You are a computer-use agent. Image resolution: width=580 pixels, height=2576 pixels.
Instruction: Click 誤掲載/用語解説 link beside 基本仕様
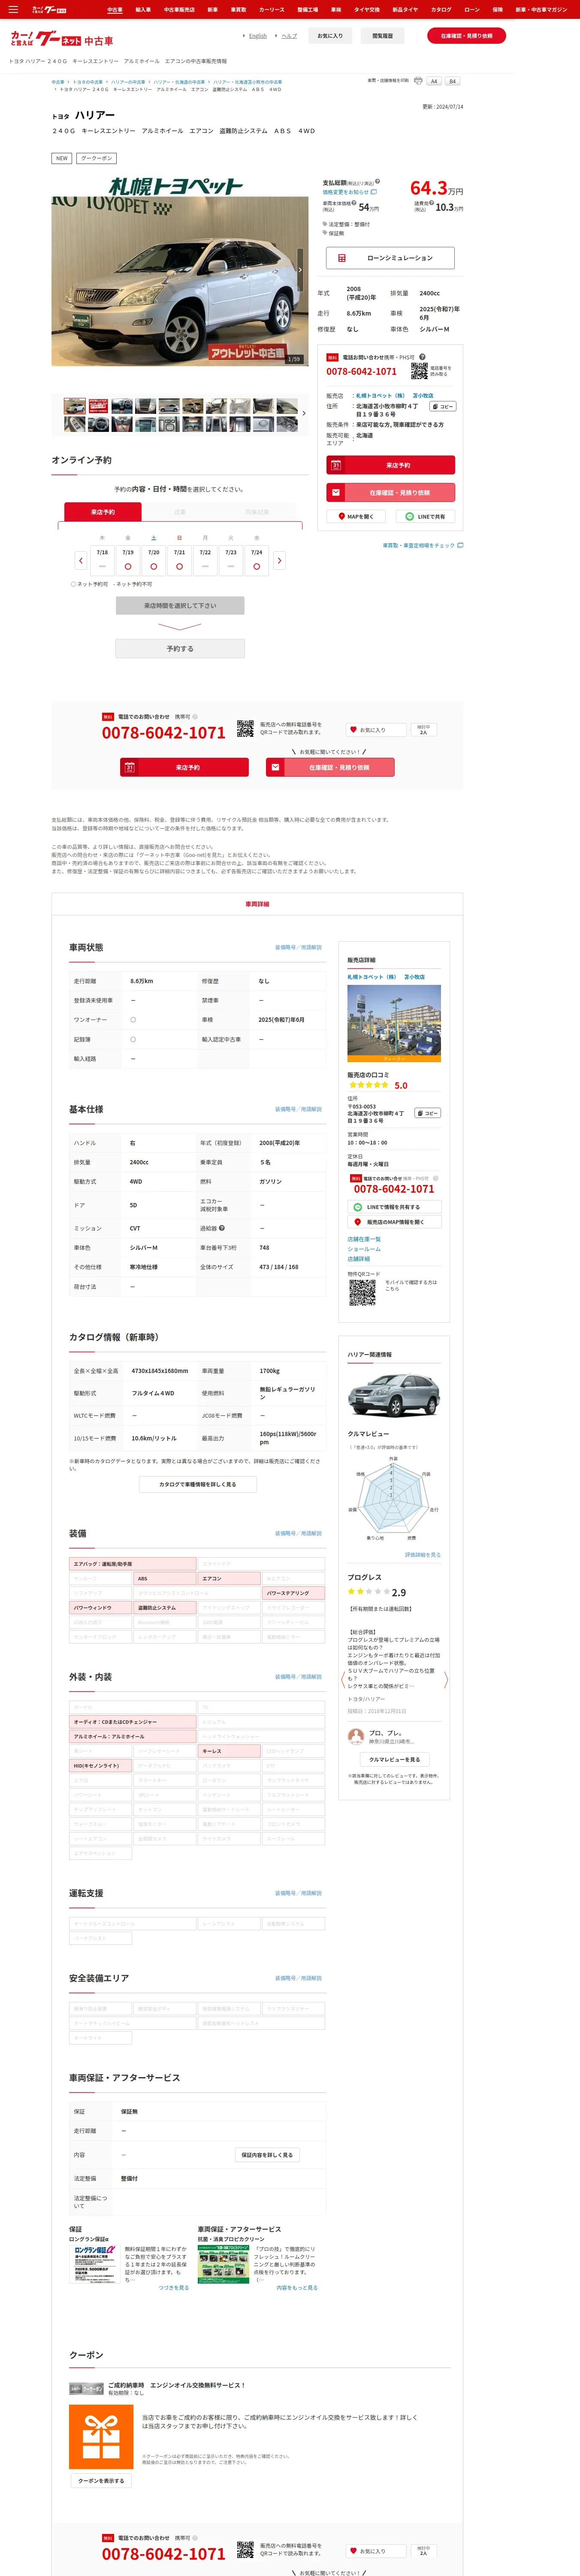point(298,1109)
